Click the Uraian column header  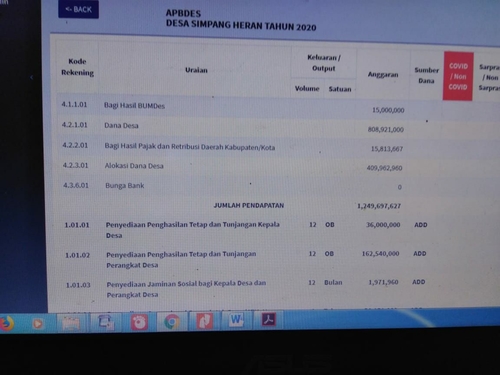(196, 70)
